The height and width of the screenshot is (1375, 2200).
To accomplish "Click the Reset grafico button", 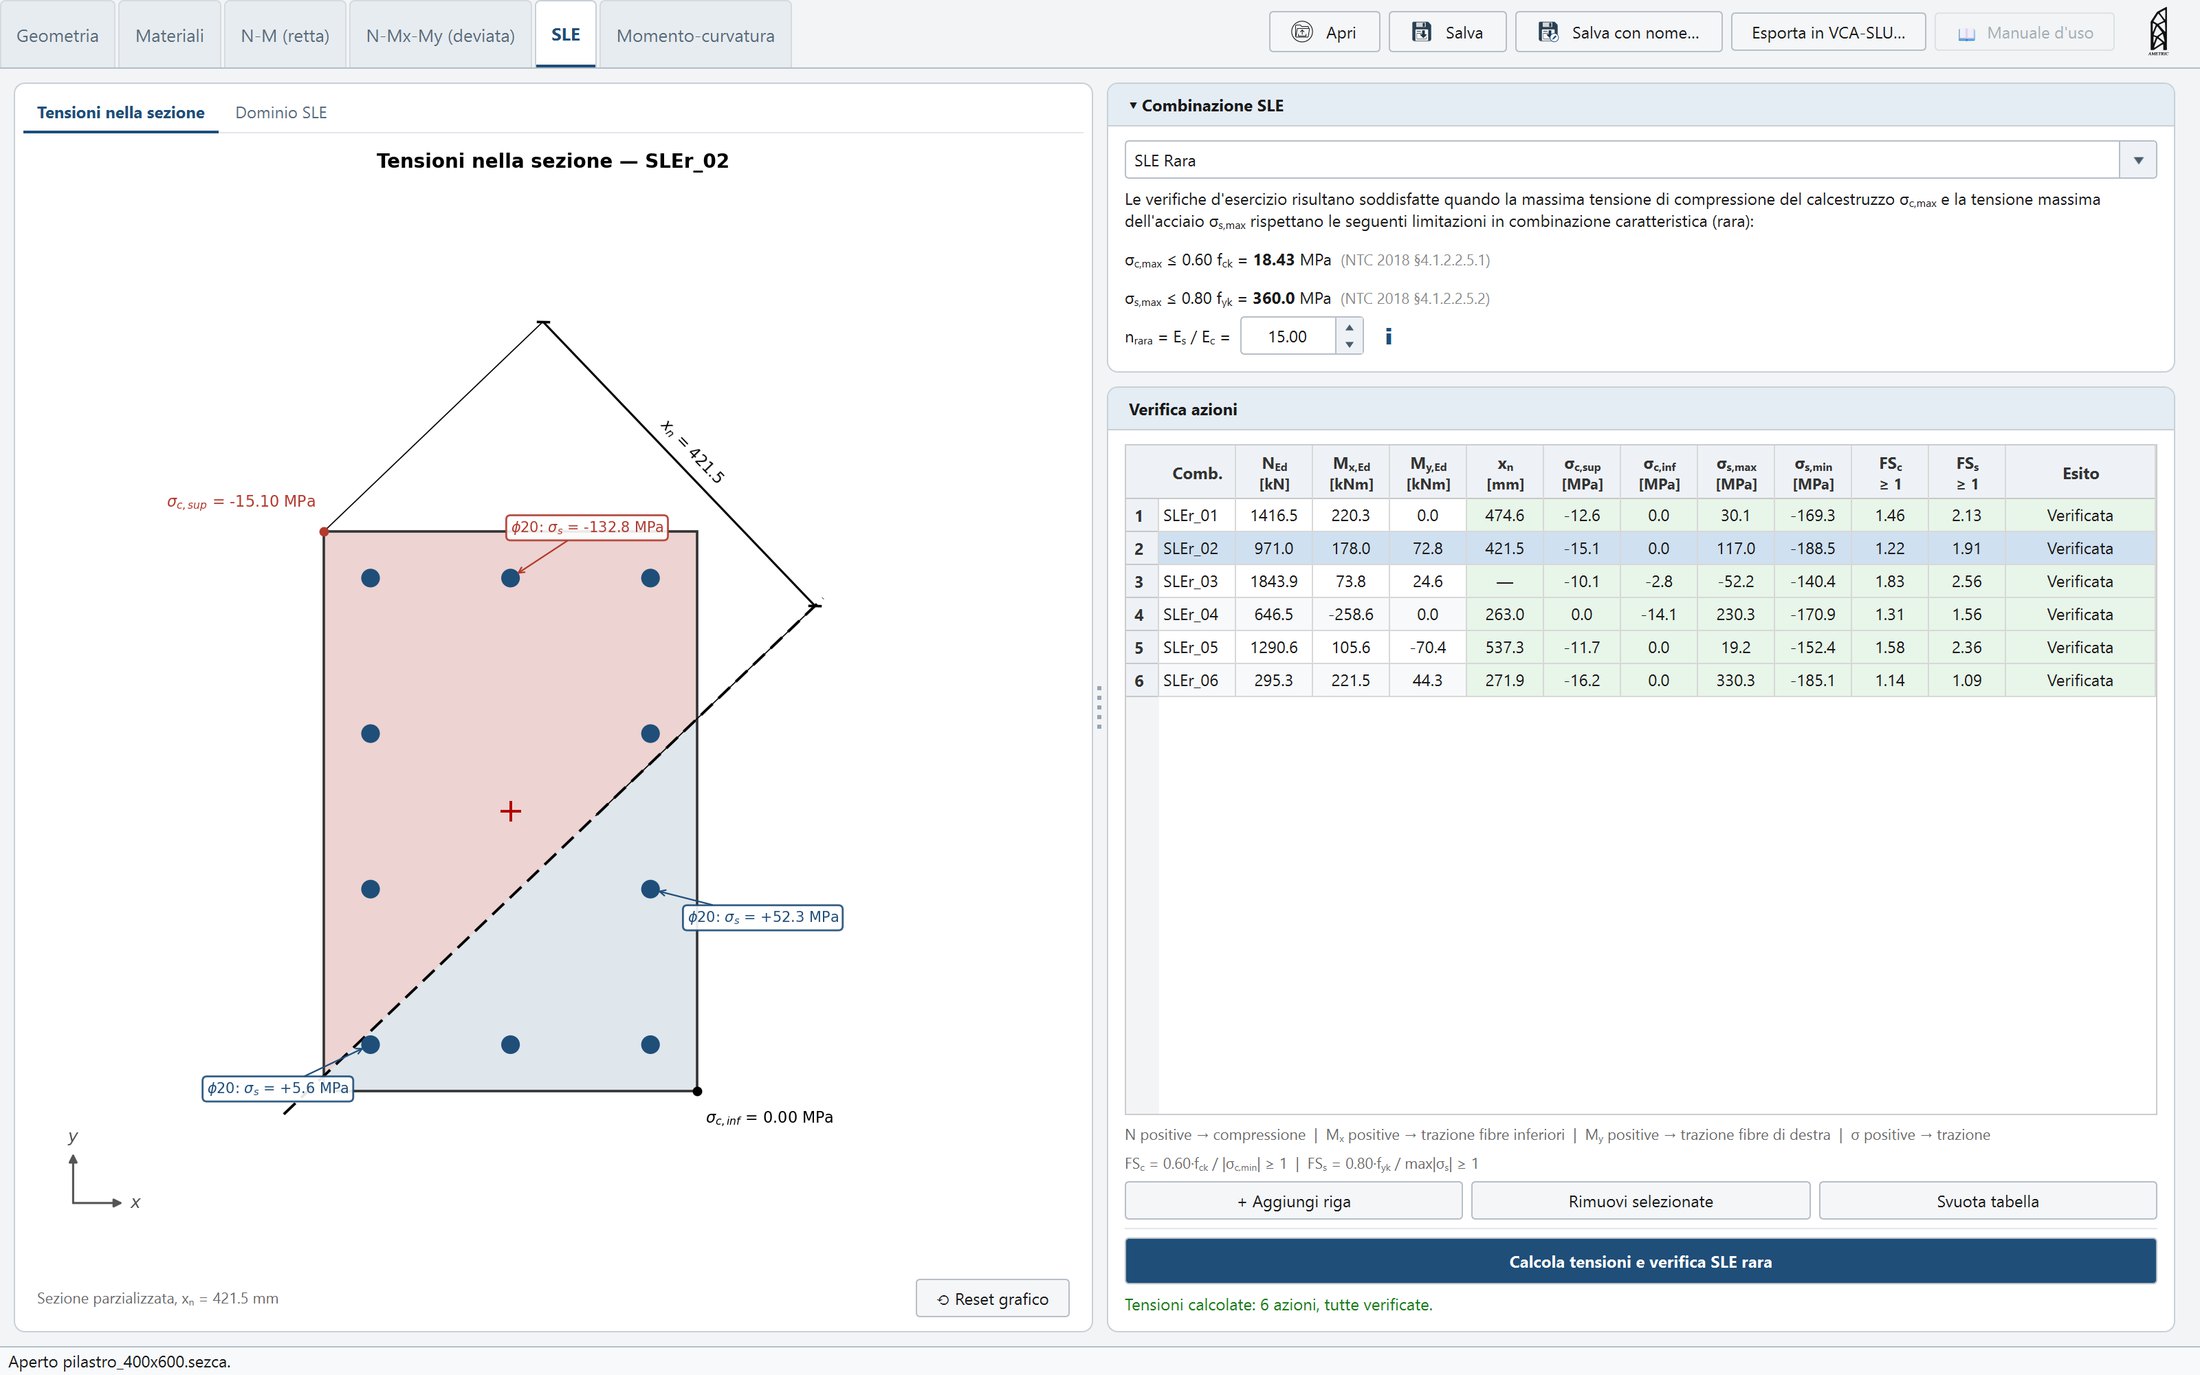I will 992,1298.
